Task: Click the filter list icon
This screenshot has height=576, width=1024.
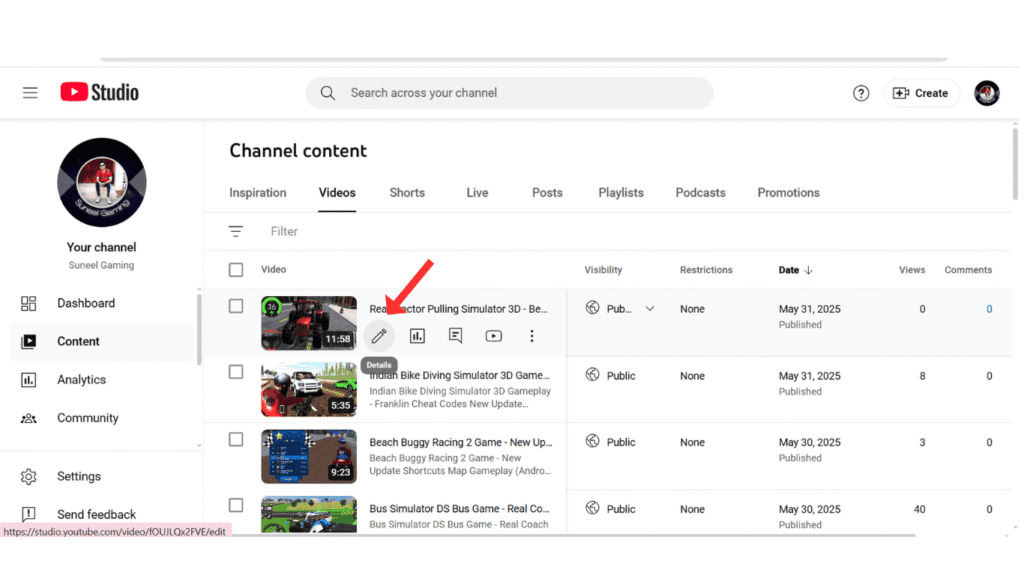Action: click(236, 231)
